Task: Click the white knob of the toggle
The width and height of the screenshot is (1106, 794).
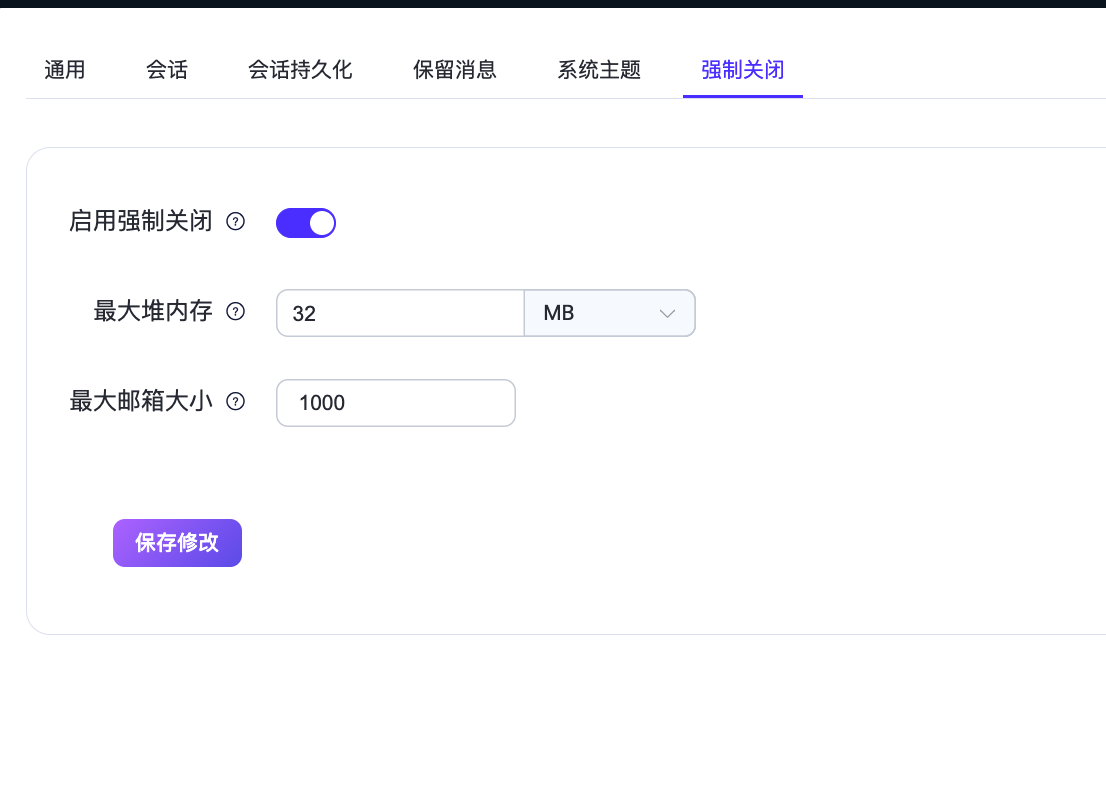Action: (x=321, y=223)
